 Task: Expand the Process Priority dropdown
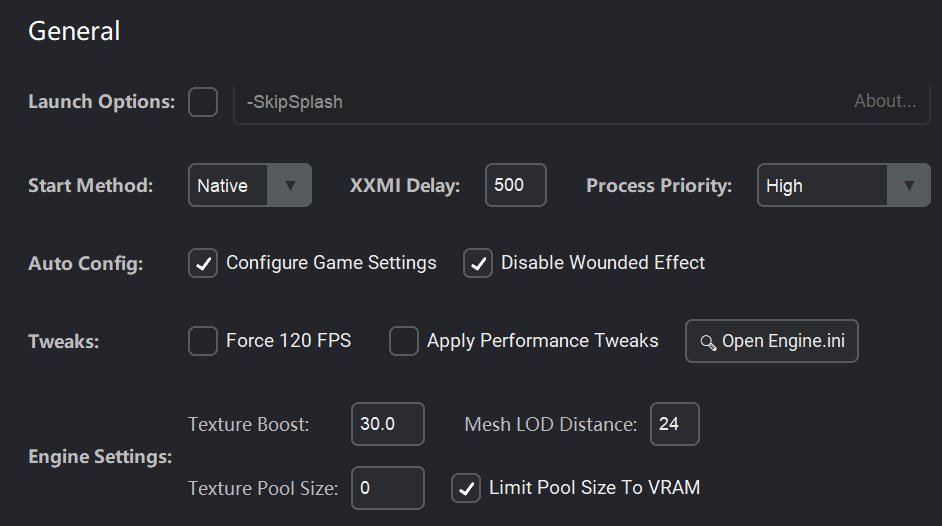[x=843, y=185]
